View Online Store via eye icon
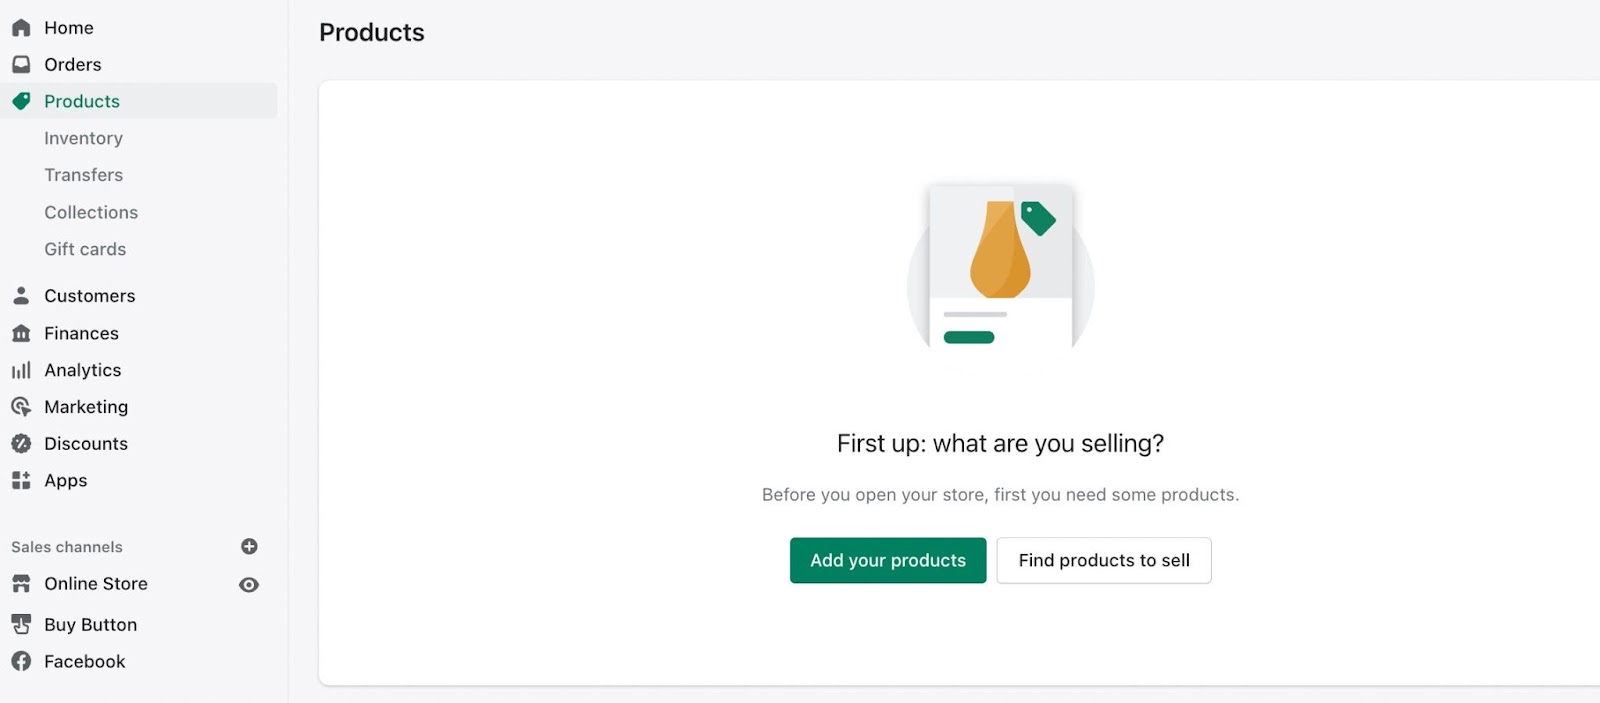Image resolution: width=1600 pixels, height=703 pixels. click(249, 585)
